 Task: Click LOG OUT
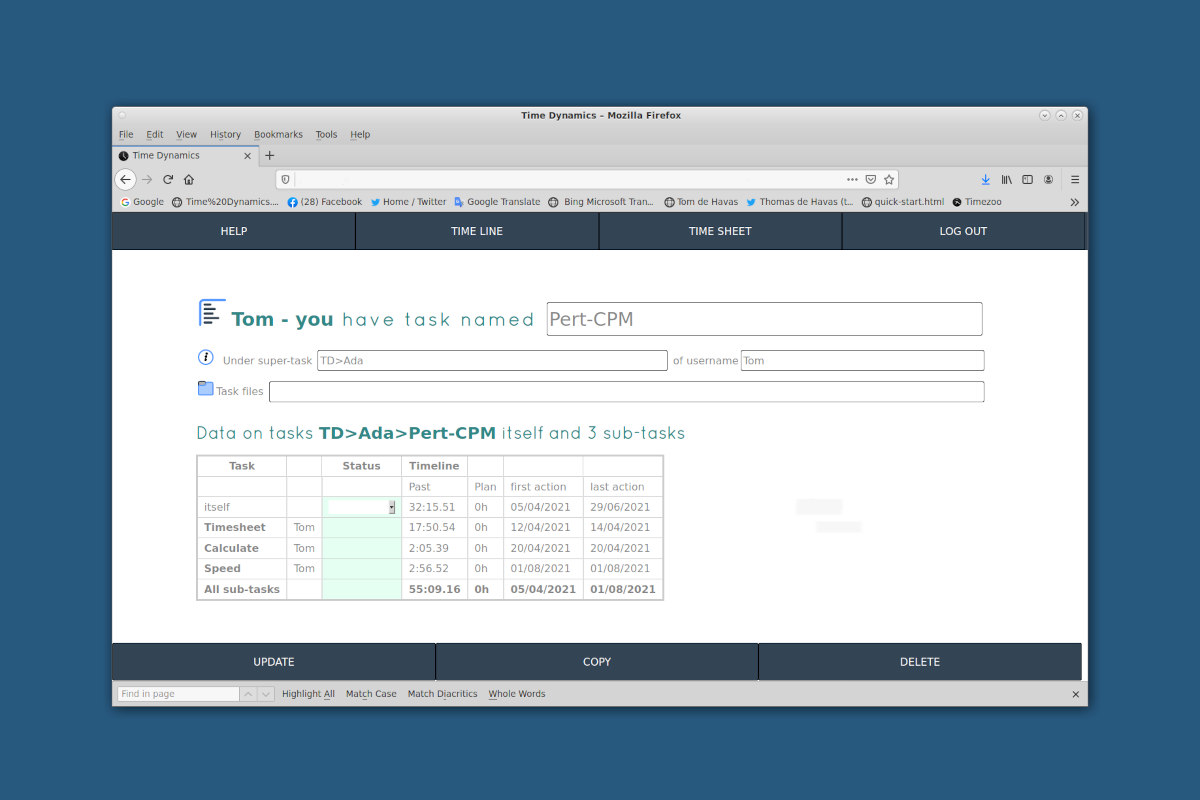tap(963, 231)
